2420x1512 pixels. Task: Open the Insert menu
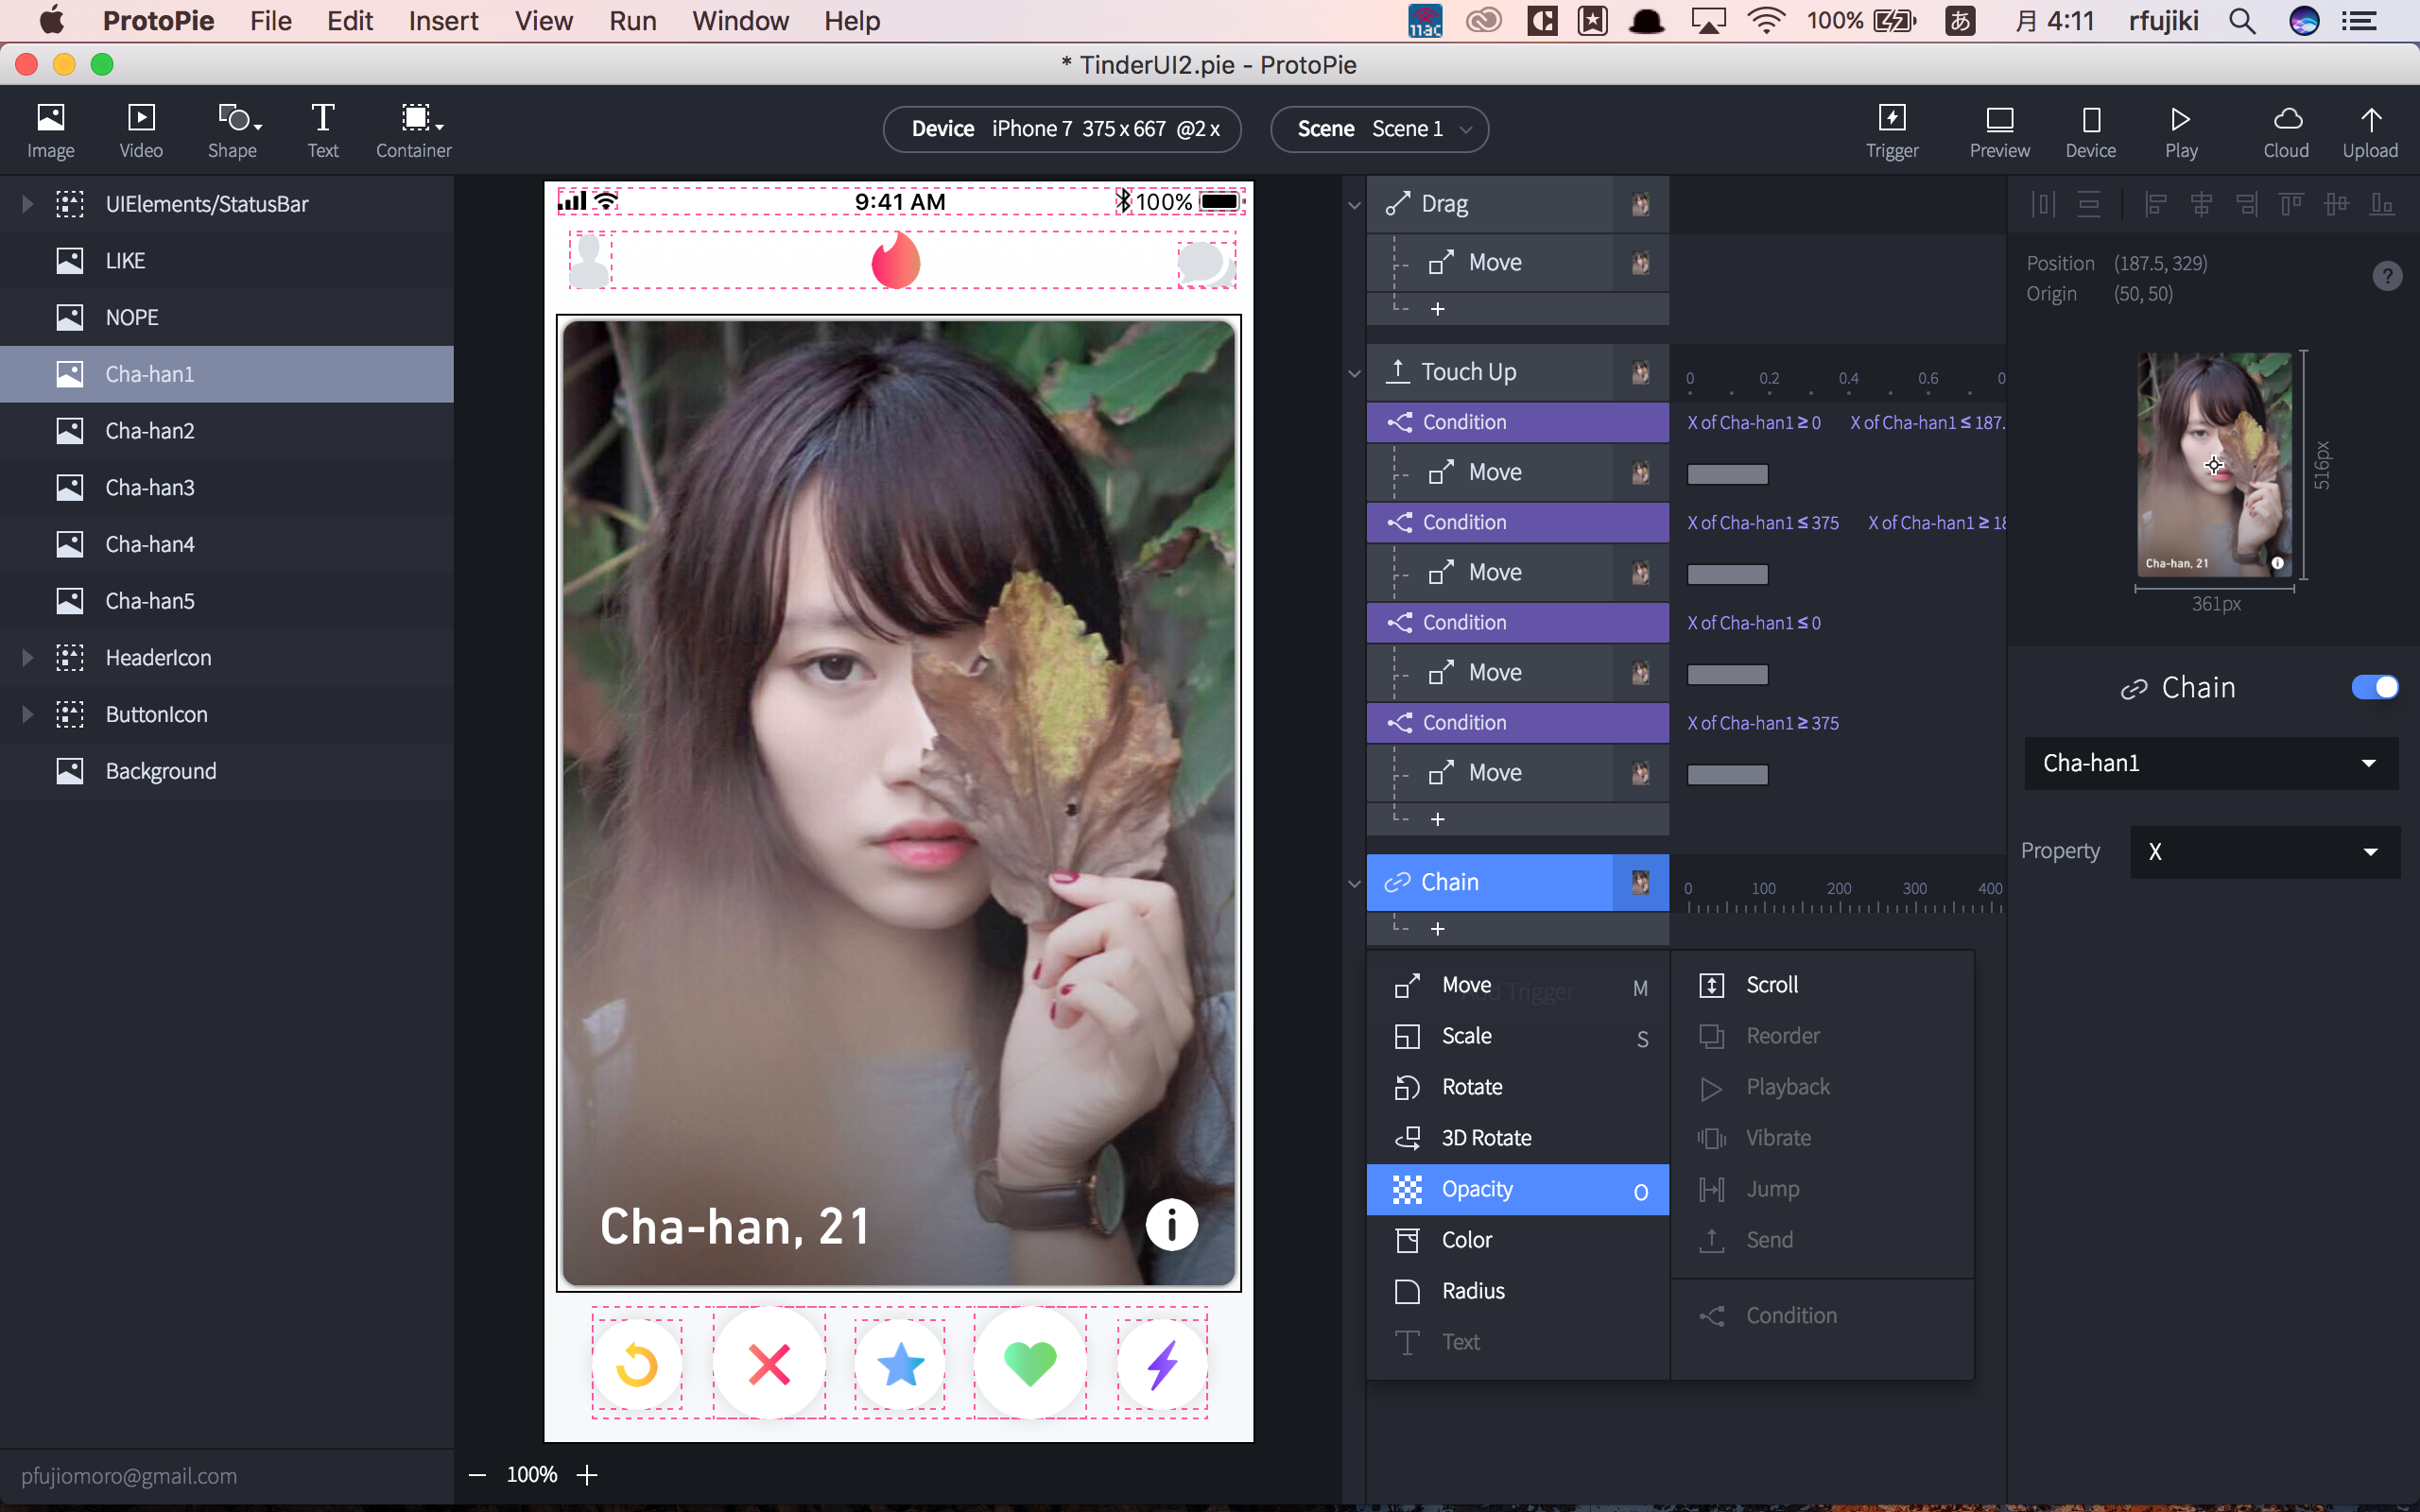tap(441, 21)
